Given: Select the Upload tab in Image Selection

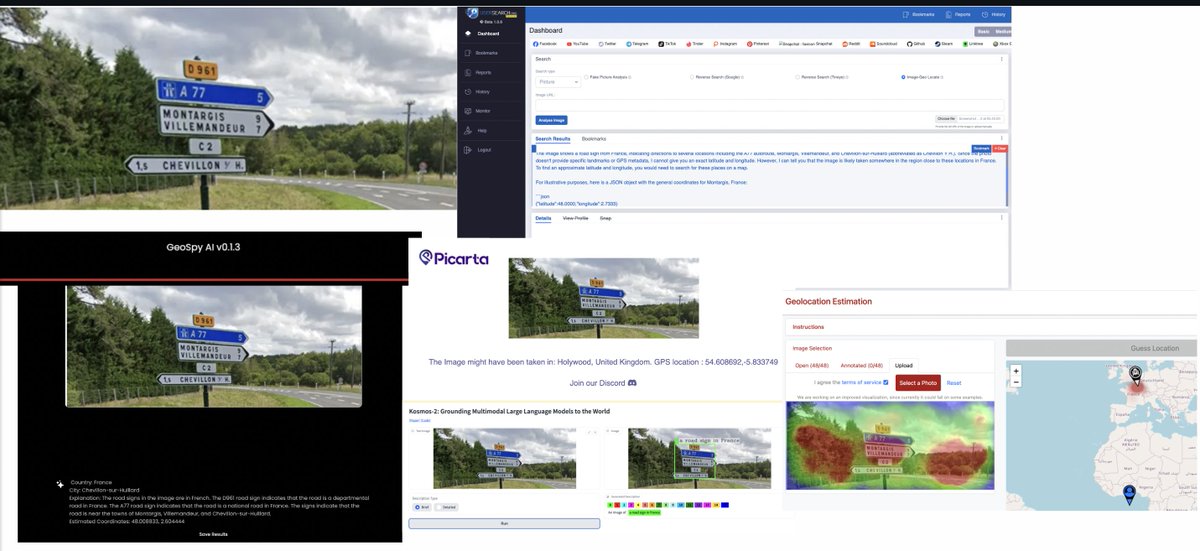Looking at the screenshot, I should coord(904,366).
